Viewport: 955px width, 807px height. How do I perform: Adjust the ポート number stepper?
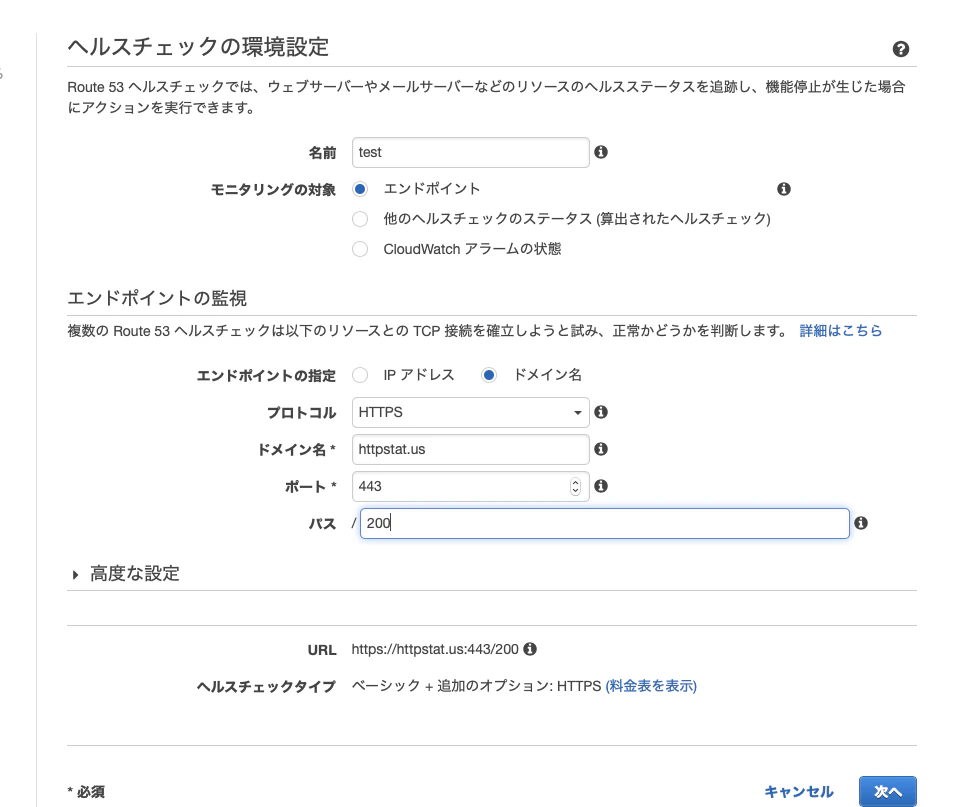[575, 487]
